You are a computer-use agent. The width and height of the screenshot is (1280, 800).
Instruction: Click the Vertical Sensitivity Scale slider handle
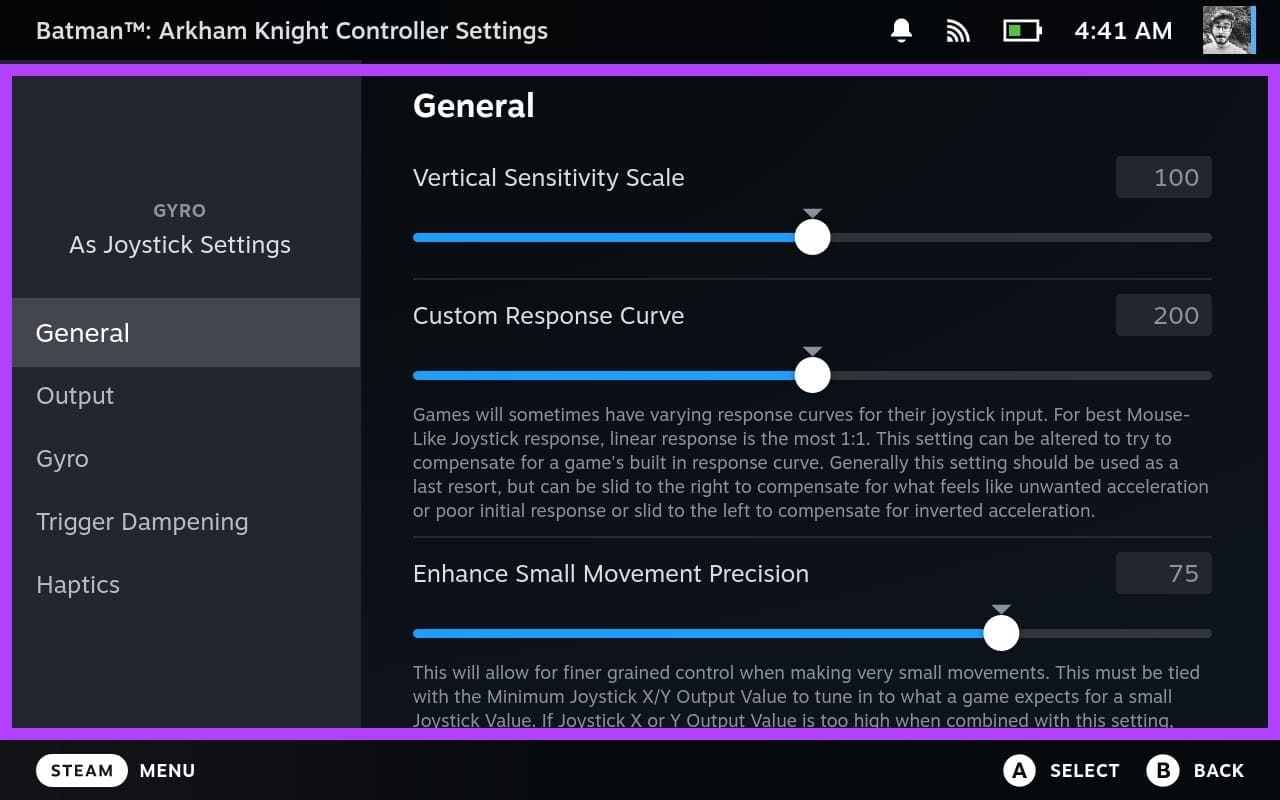[x=812, y=238]
